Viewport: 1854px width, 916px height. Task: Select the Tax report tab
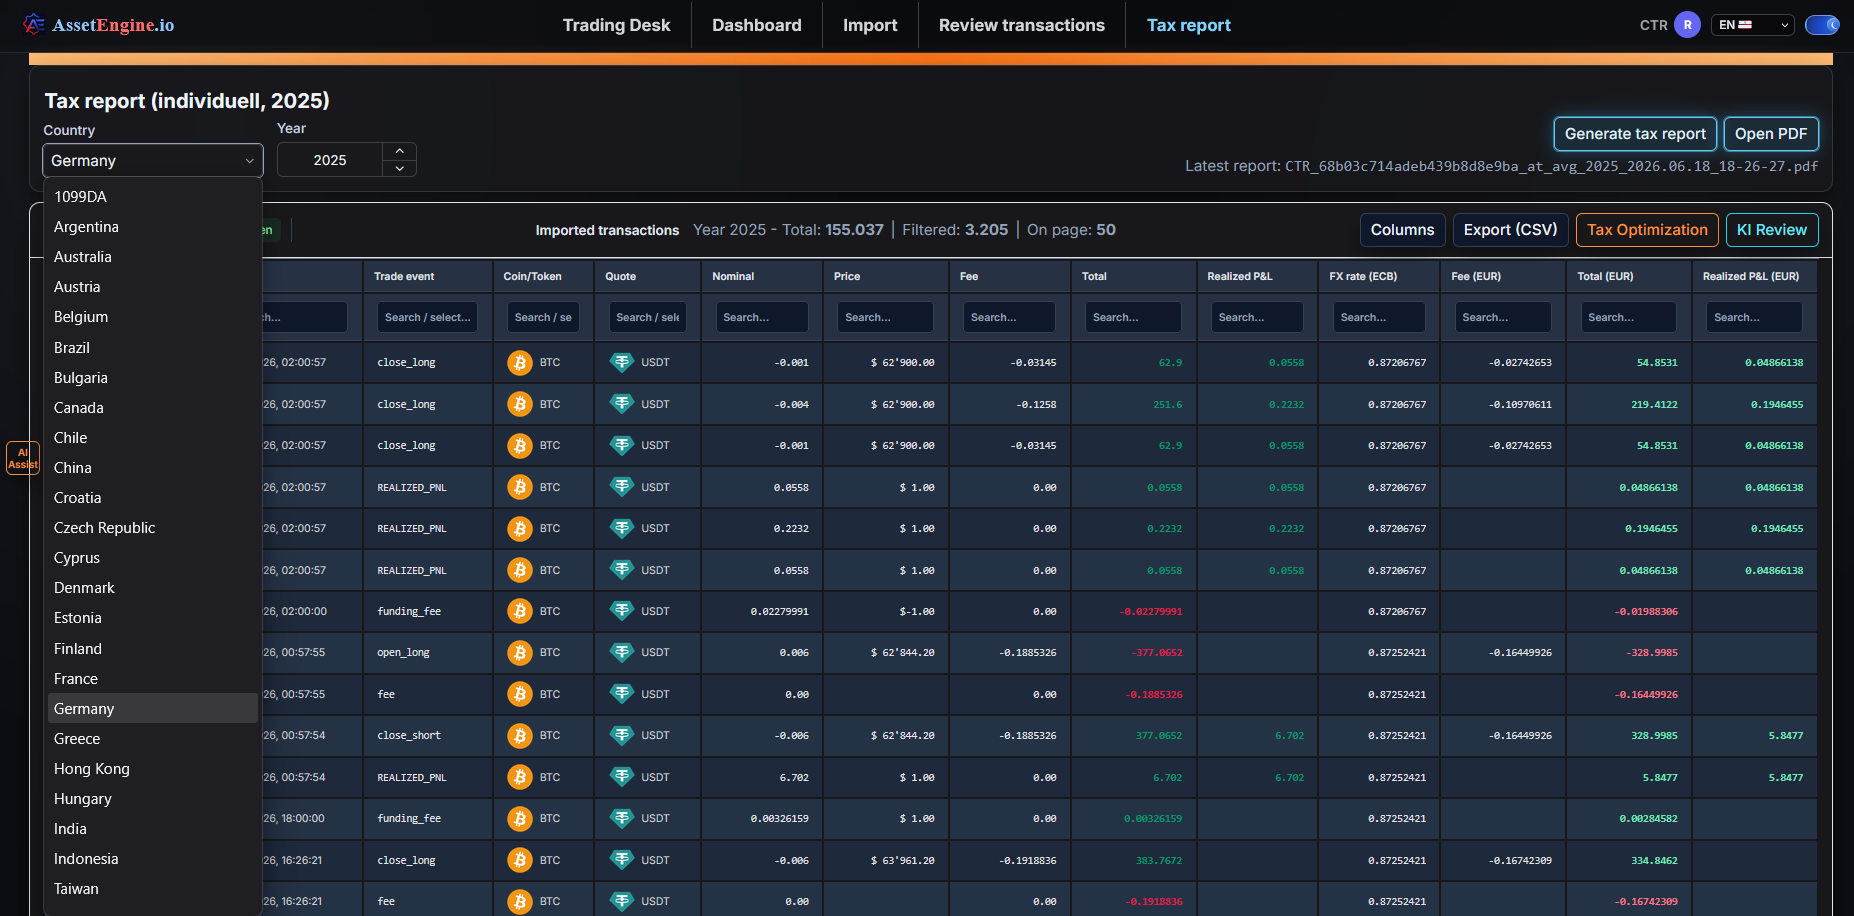coord(1189,25)
